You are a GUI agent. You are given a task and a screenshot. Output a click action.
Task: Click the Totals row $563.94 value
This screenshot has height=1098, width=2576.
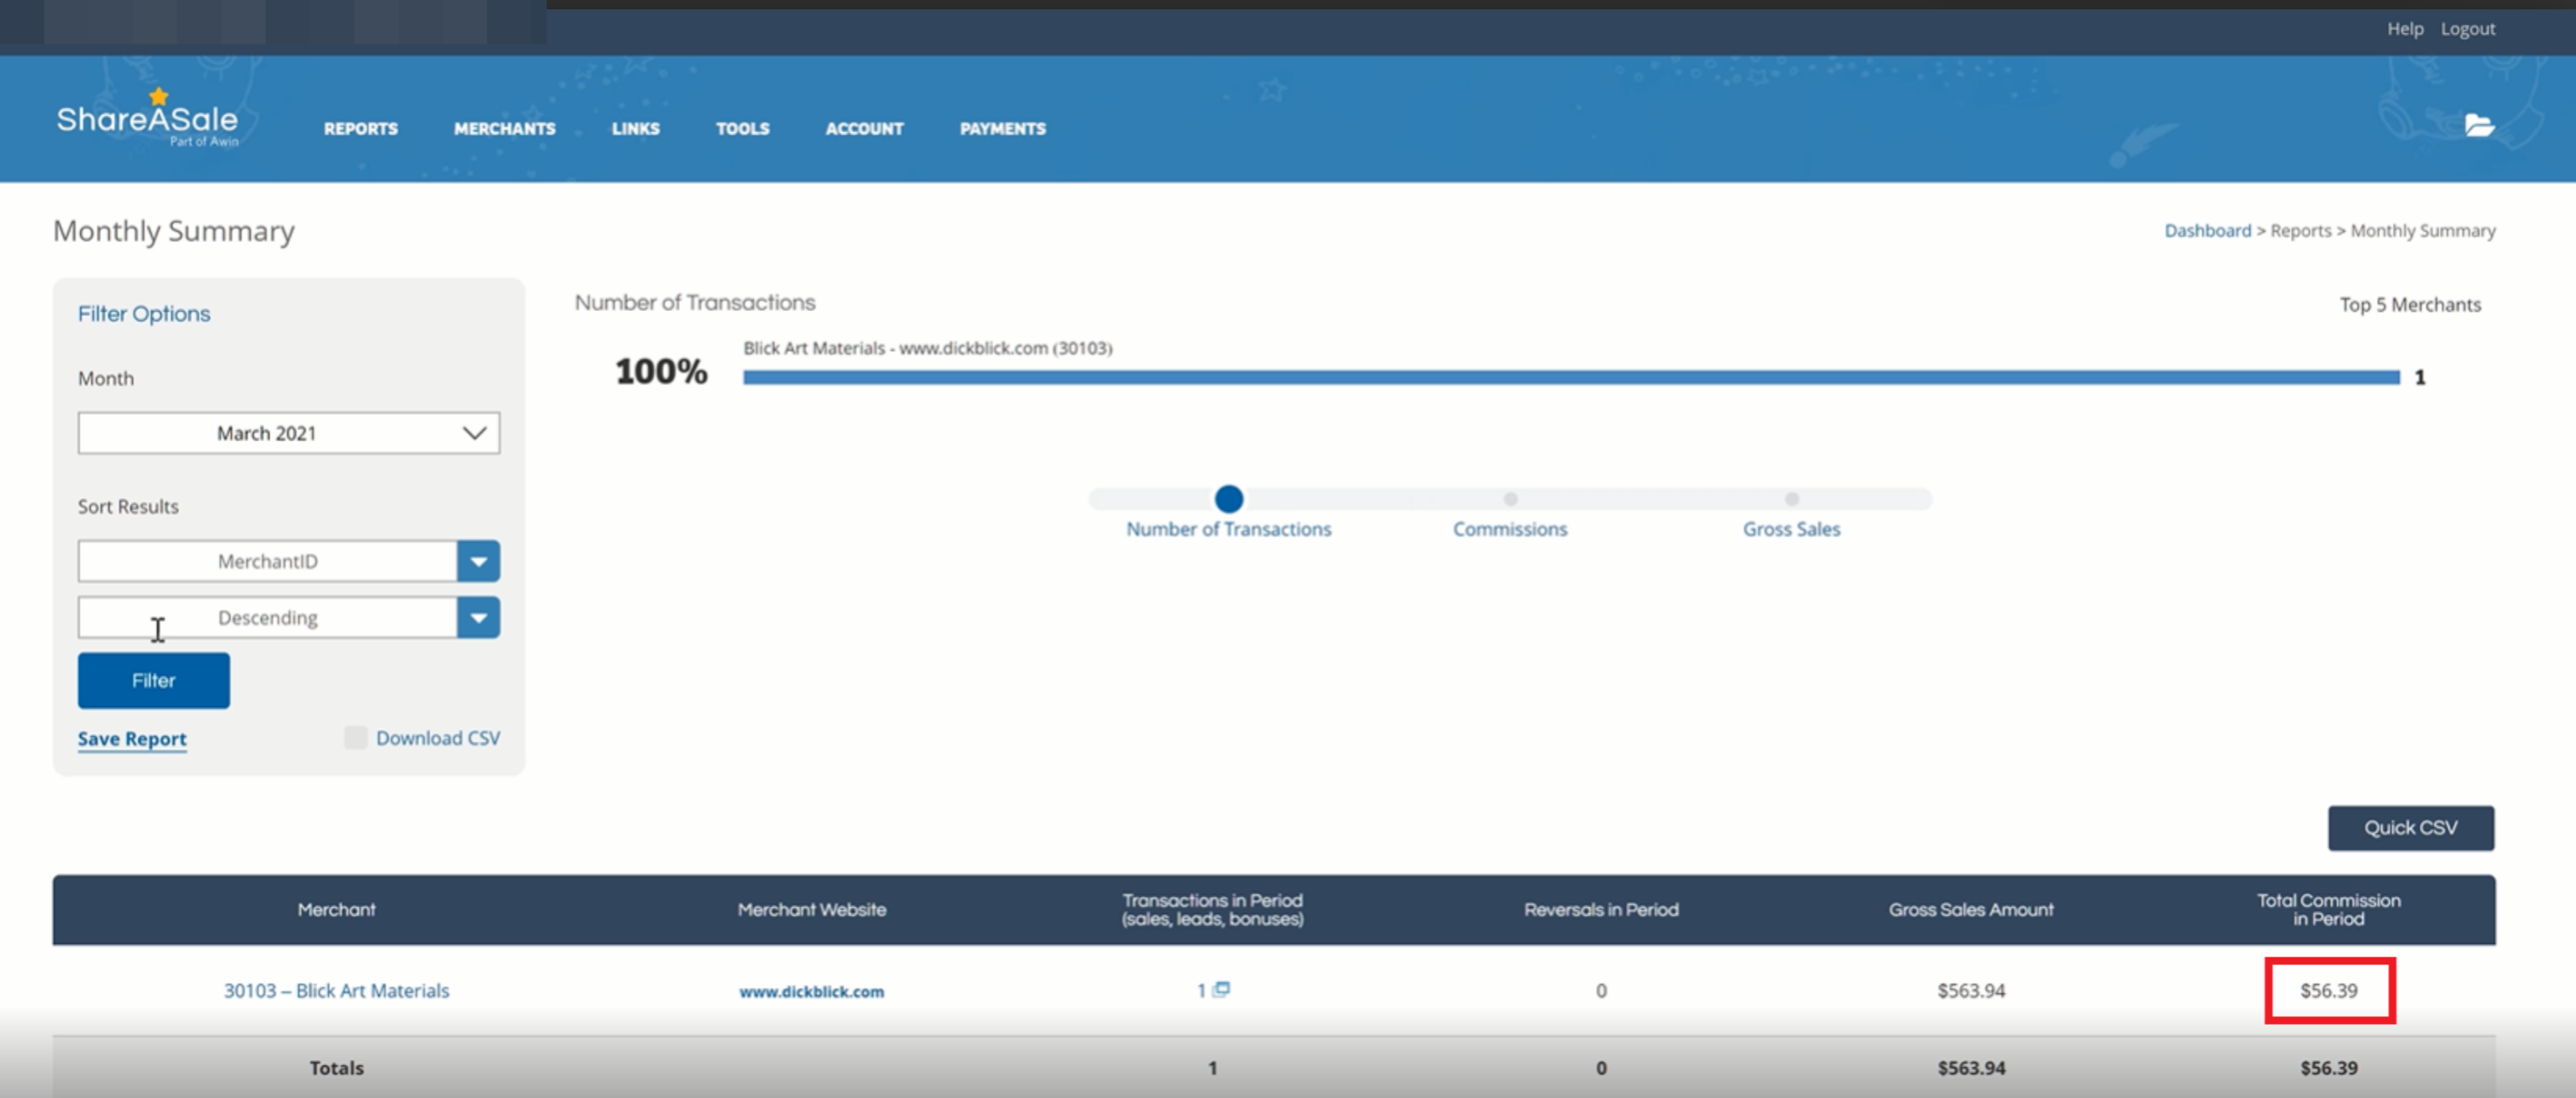coord(1971,1068)
